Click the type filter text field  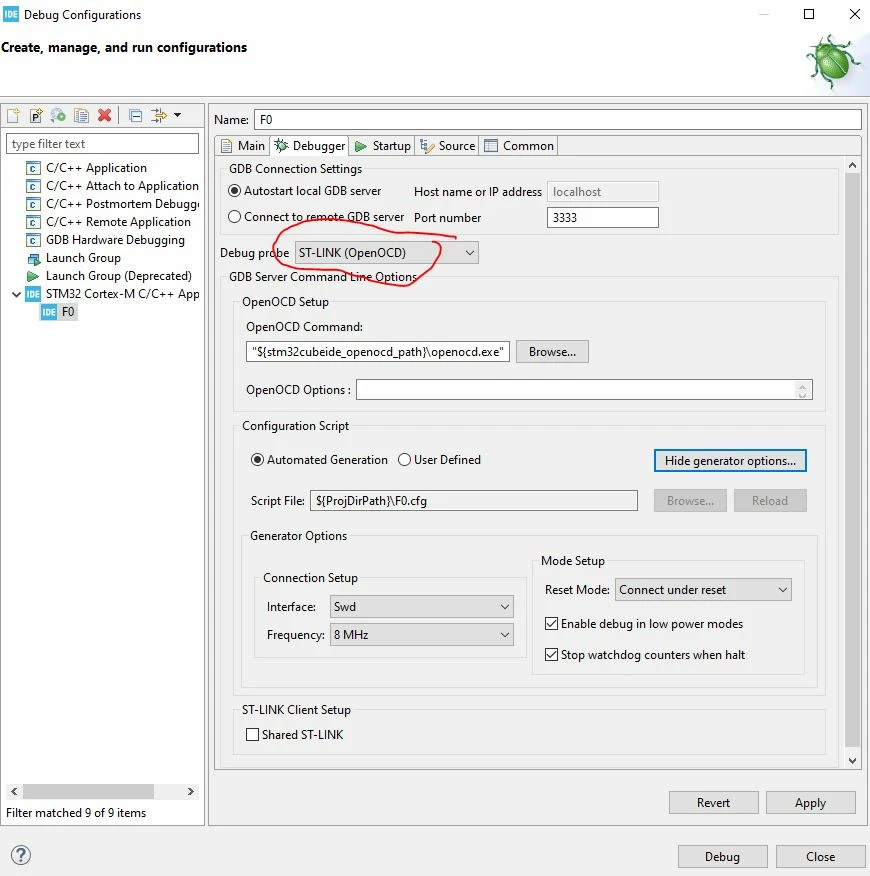pyautogui.click(x=102, y=144)
